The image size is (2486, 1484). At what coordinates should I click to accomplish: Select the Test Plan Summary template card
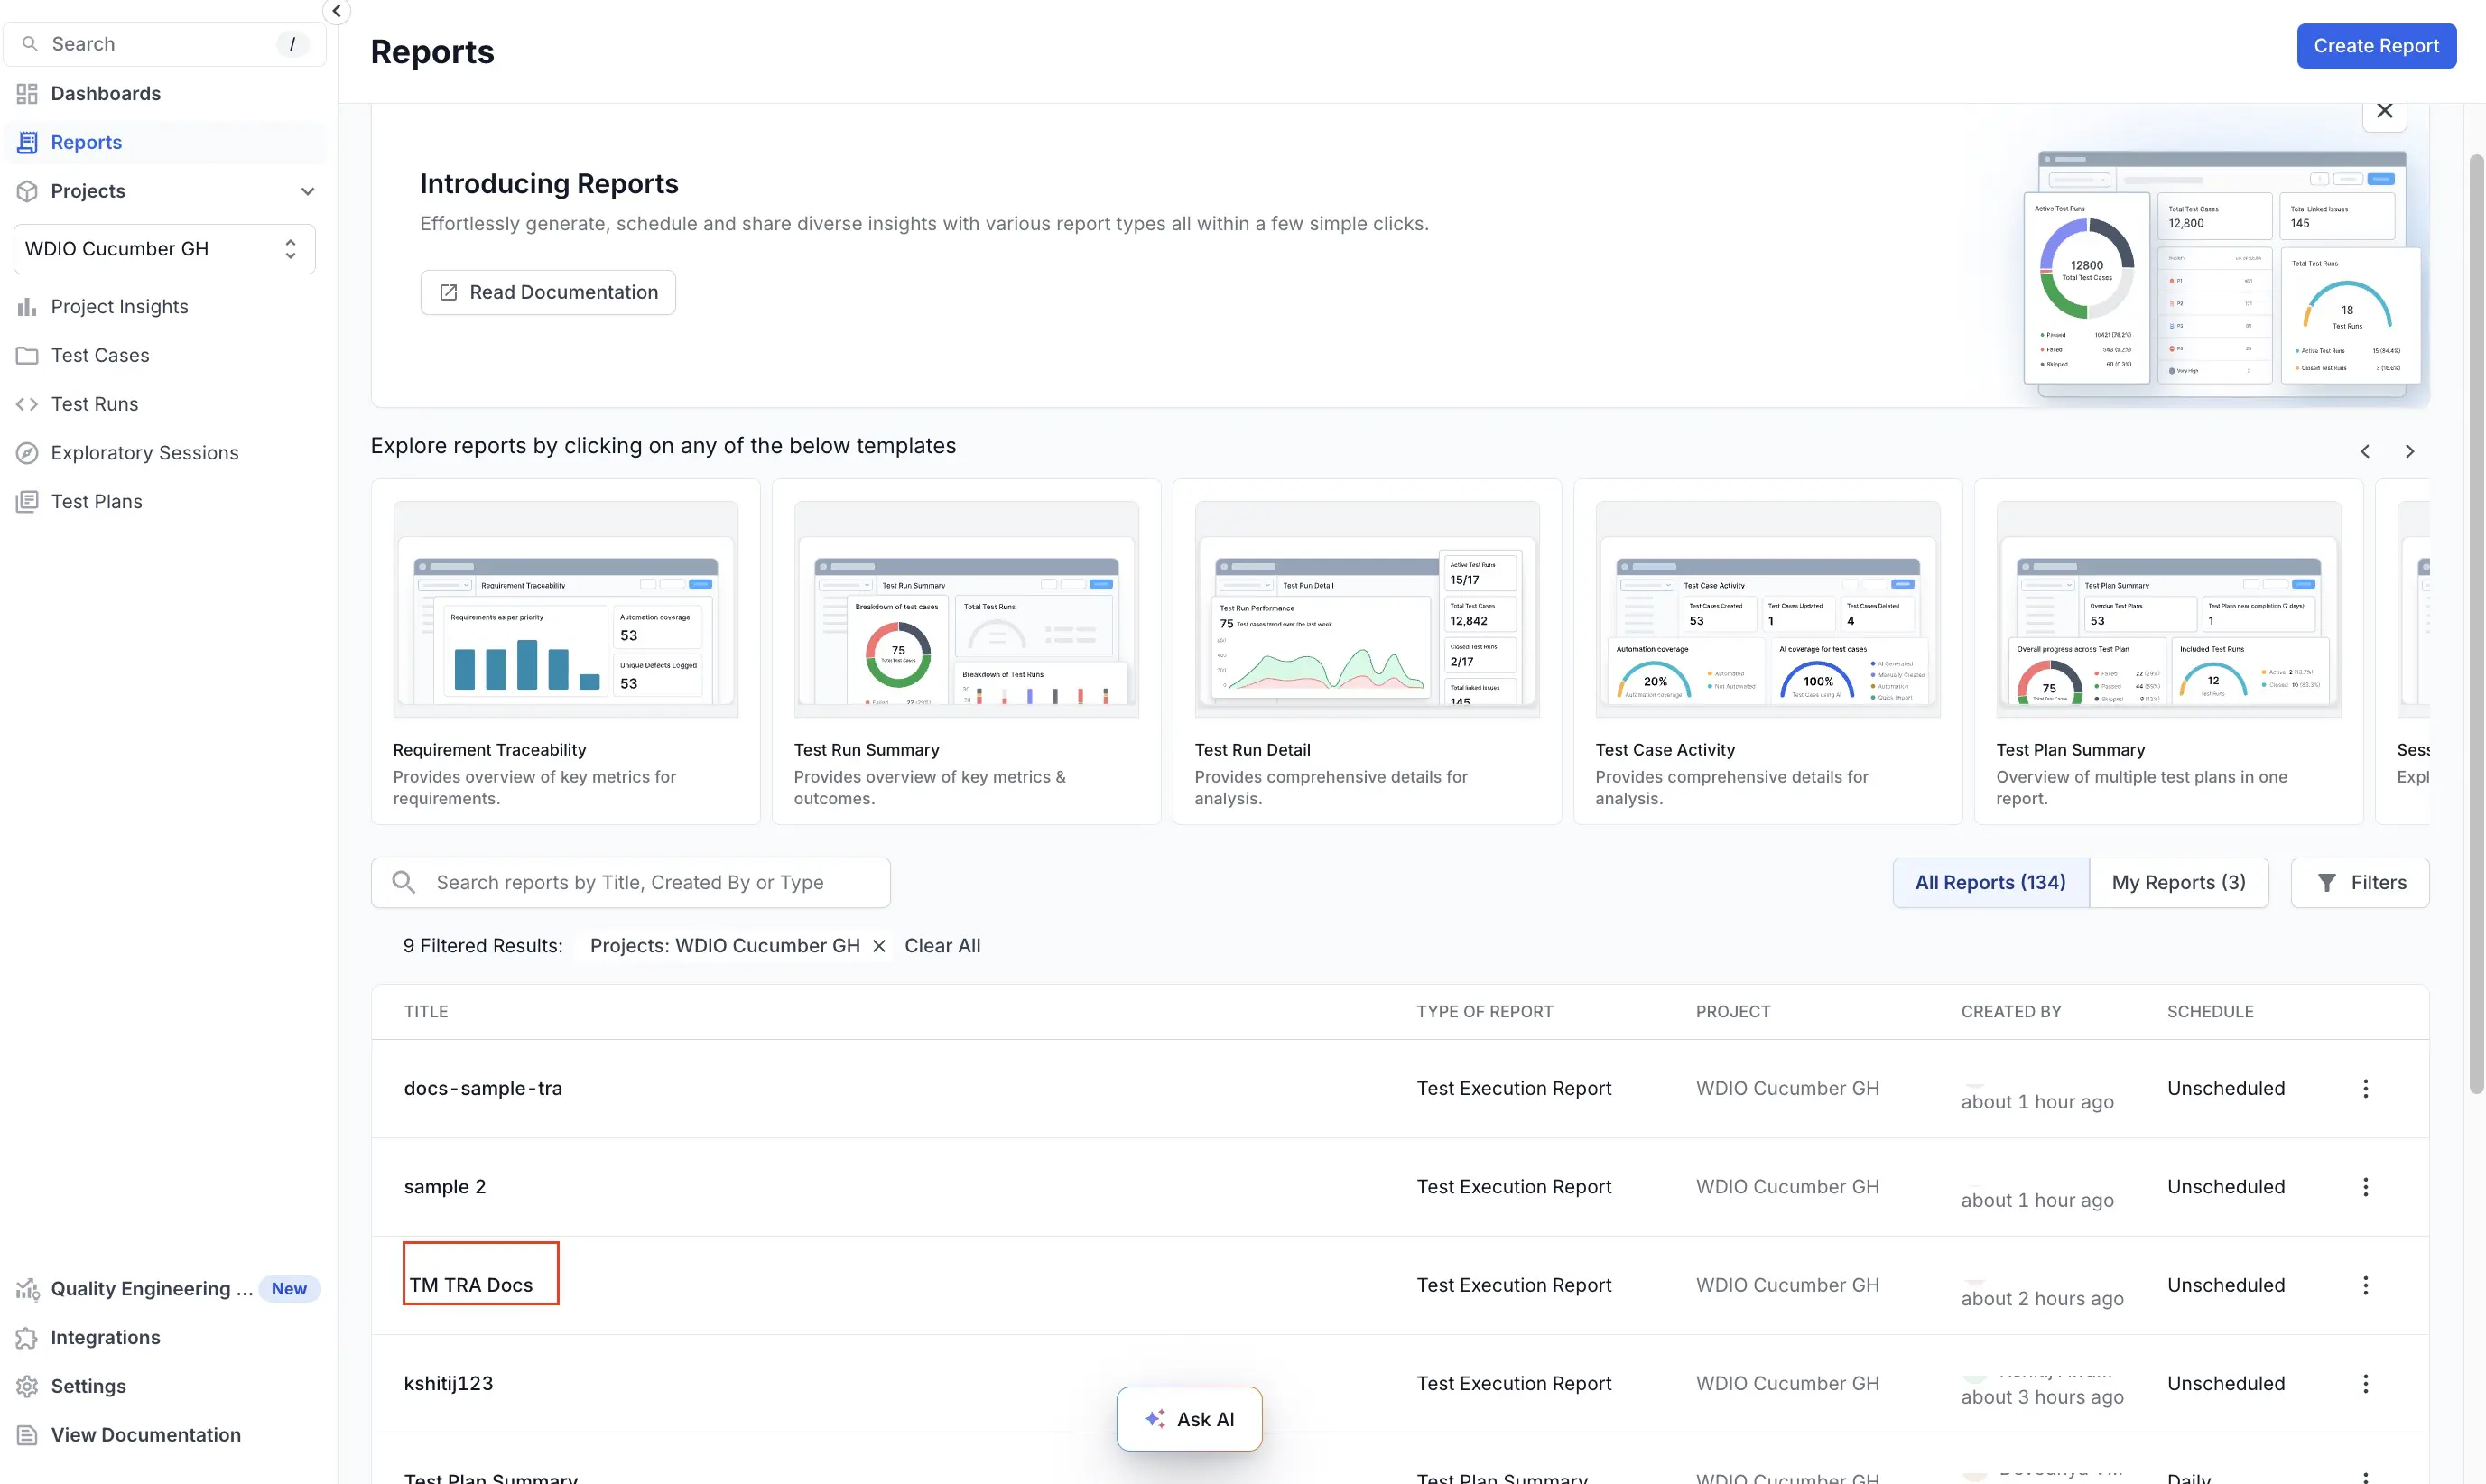[2168, 652]
